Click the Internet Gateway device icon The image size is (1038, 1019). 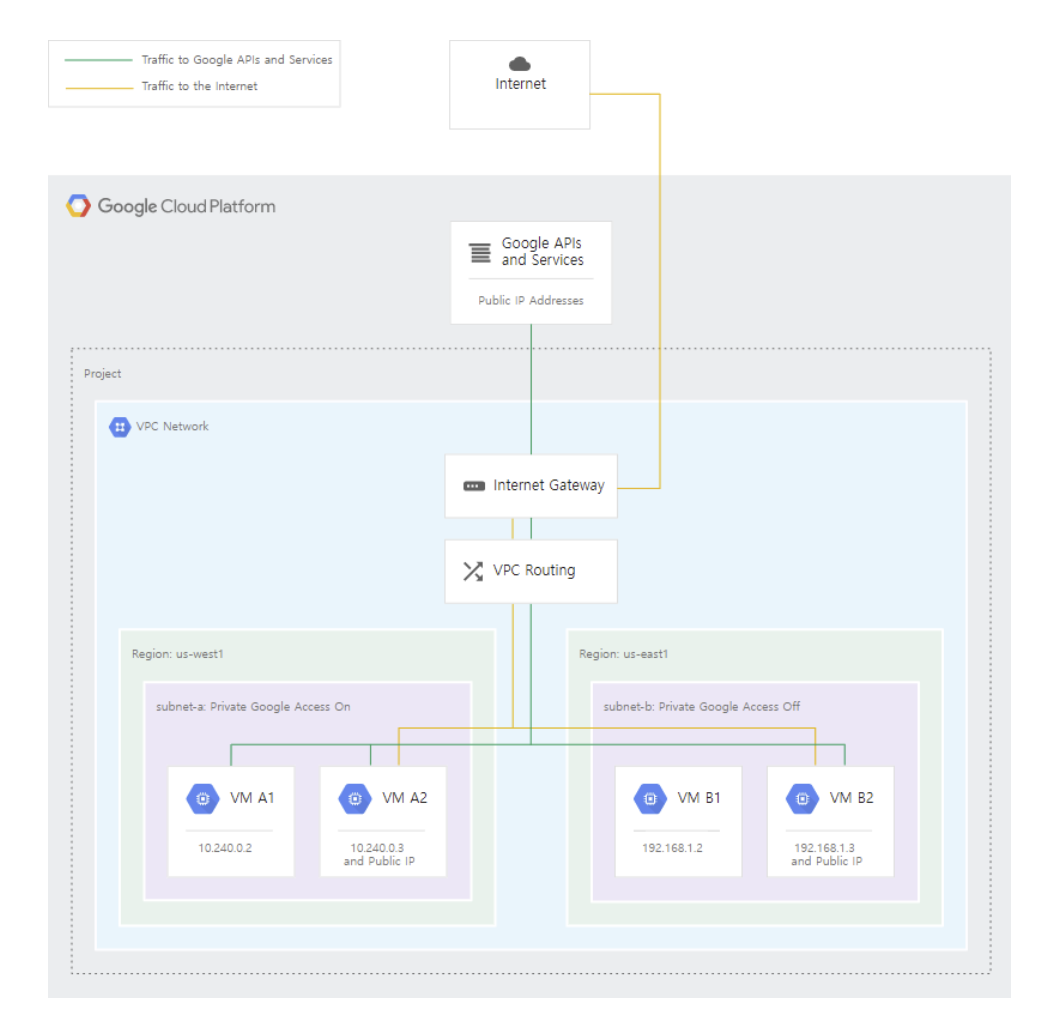pyautogui.click(x=474, y=486)
